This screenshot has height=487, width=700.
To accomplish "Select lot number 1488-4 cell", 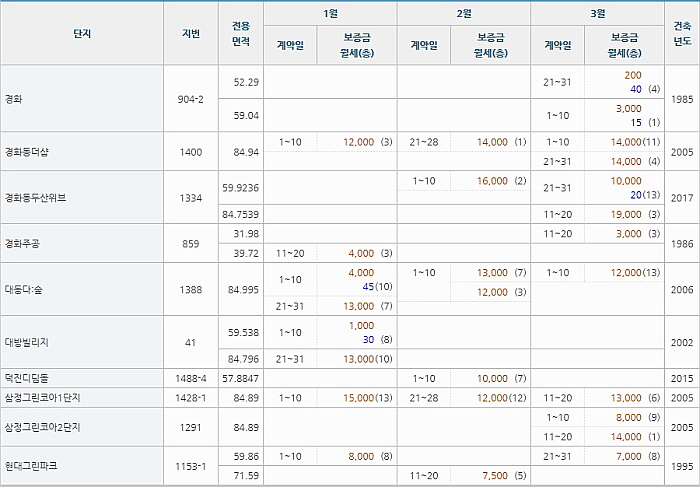I will pyautogui.click(x=191, y=379).
